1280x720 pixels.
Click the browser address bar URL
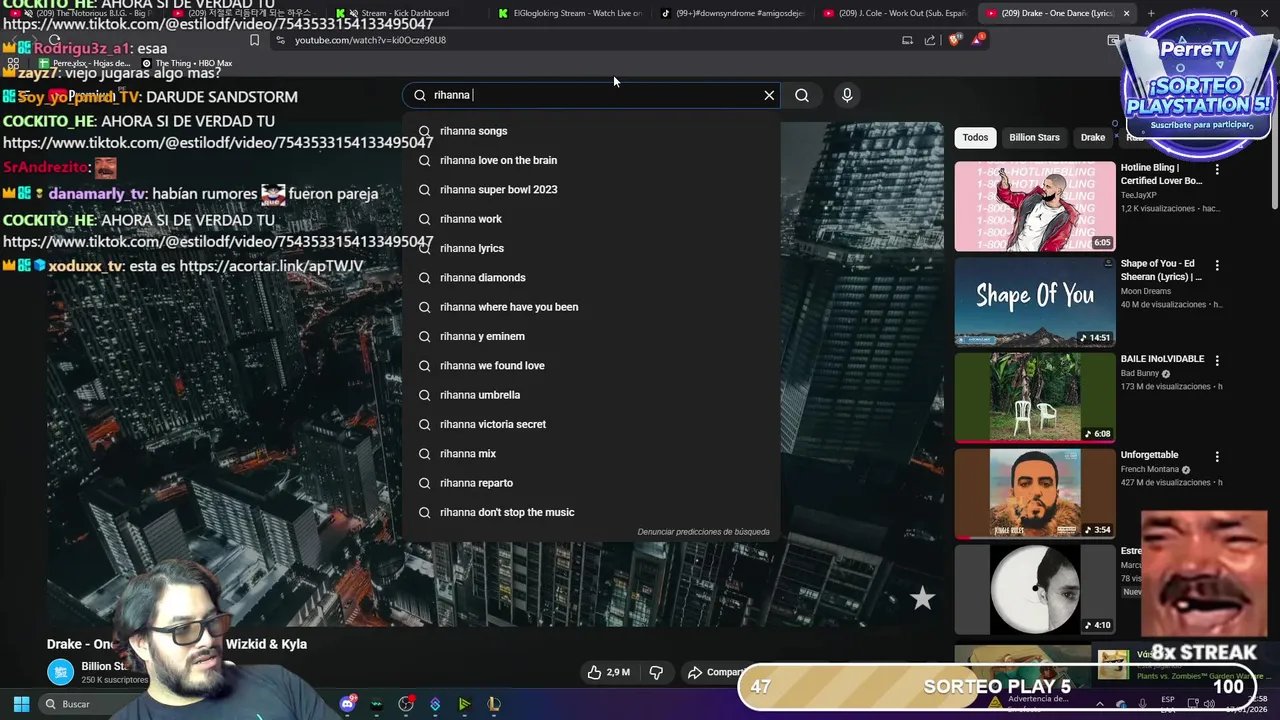pyautogui.click(x=370, y=40)
